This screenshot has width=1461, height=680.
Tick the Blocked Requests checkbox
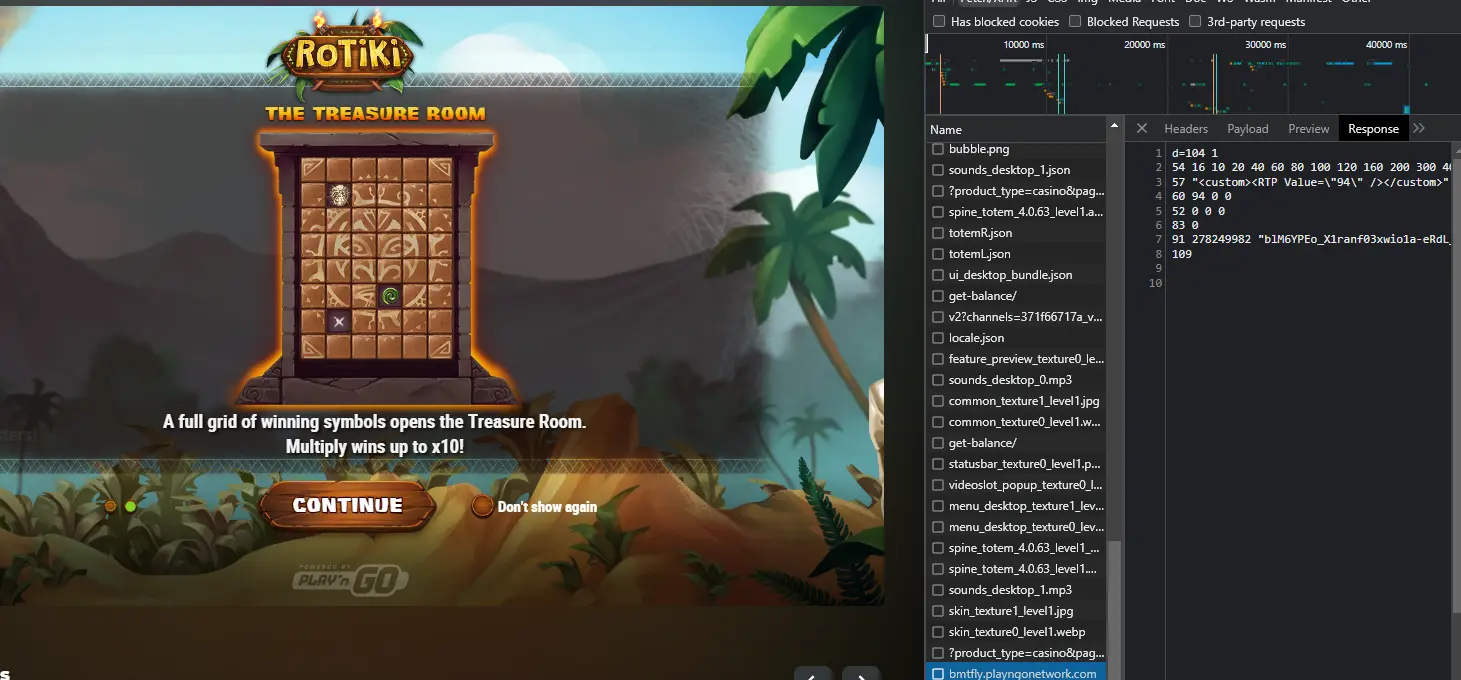(x=1075, y=22)
